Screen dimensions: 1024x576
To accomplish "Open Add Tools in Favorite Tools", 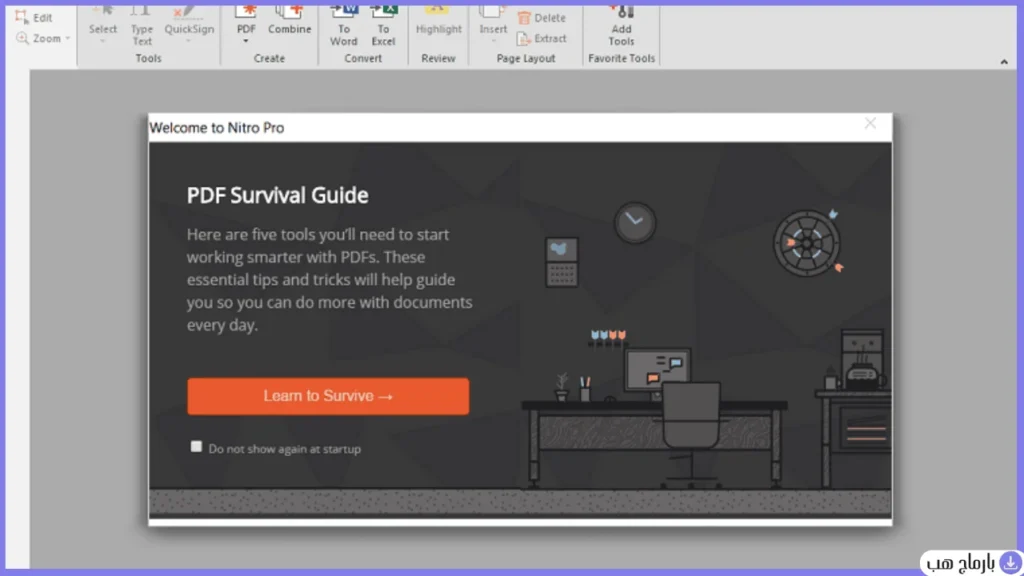I will [x=621, y=26].
